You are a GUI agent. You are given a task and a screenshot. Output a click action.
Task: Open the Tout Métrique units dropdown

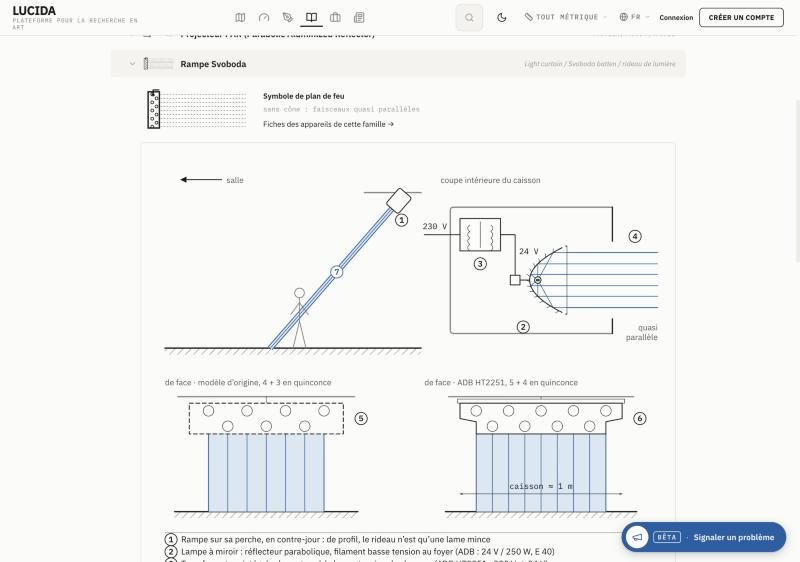(x=565, y=17)
